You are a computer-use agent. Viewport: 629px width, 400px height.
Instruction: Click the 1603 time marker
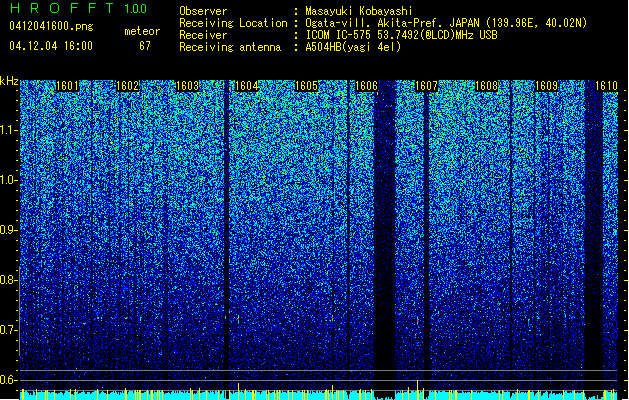pyautogui.click(x=187, y=86)
